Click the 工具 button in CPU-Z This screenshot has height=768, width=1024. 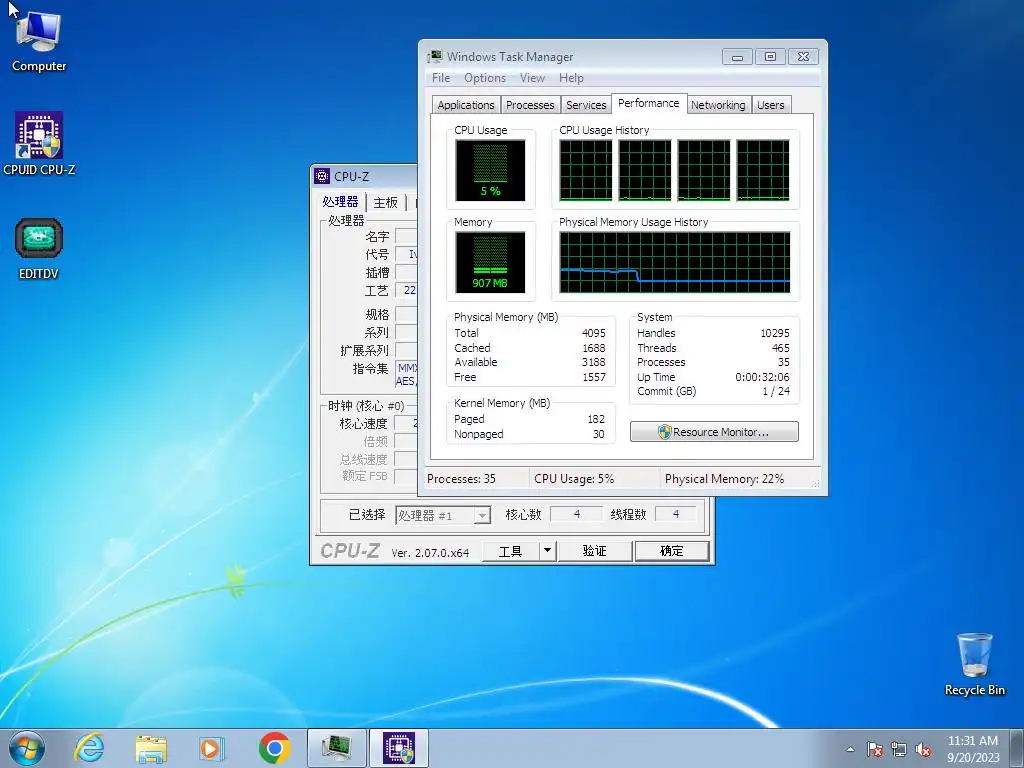[510, 551]
